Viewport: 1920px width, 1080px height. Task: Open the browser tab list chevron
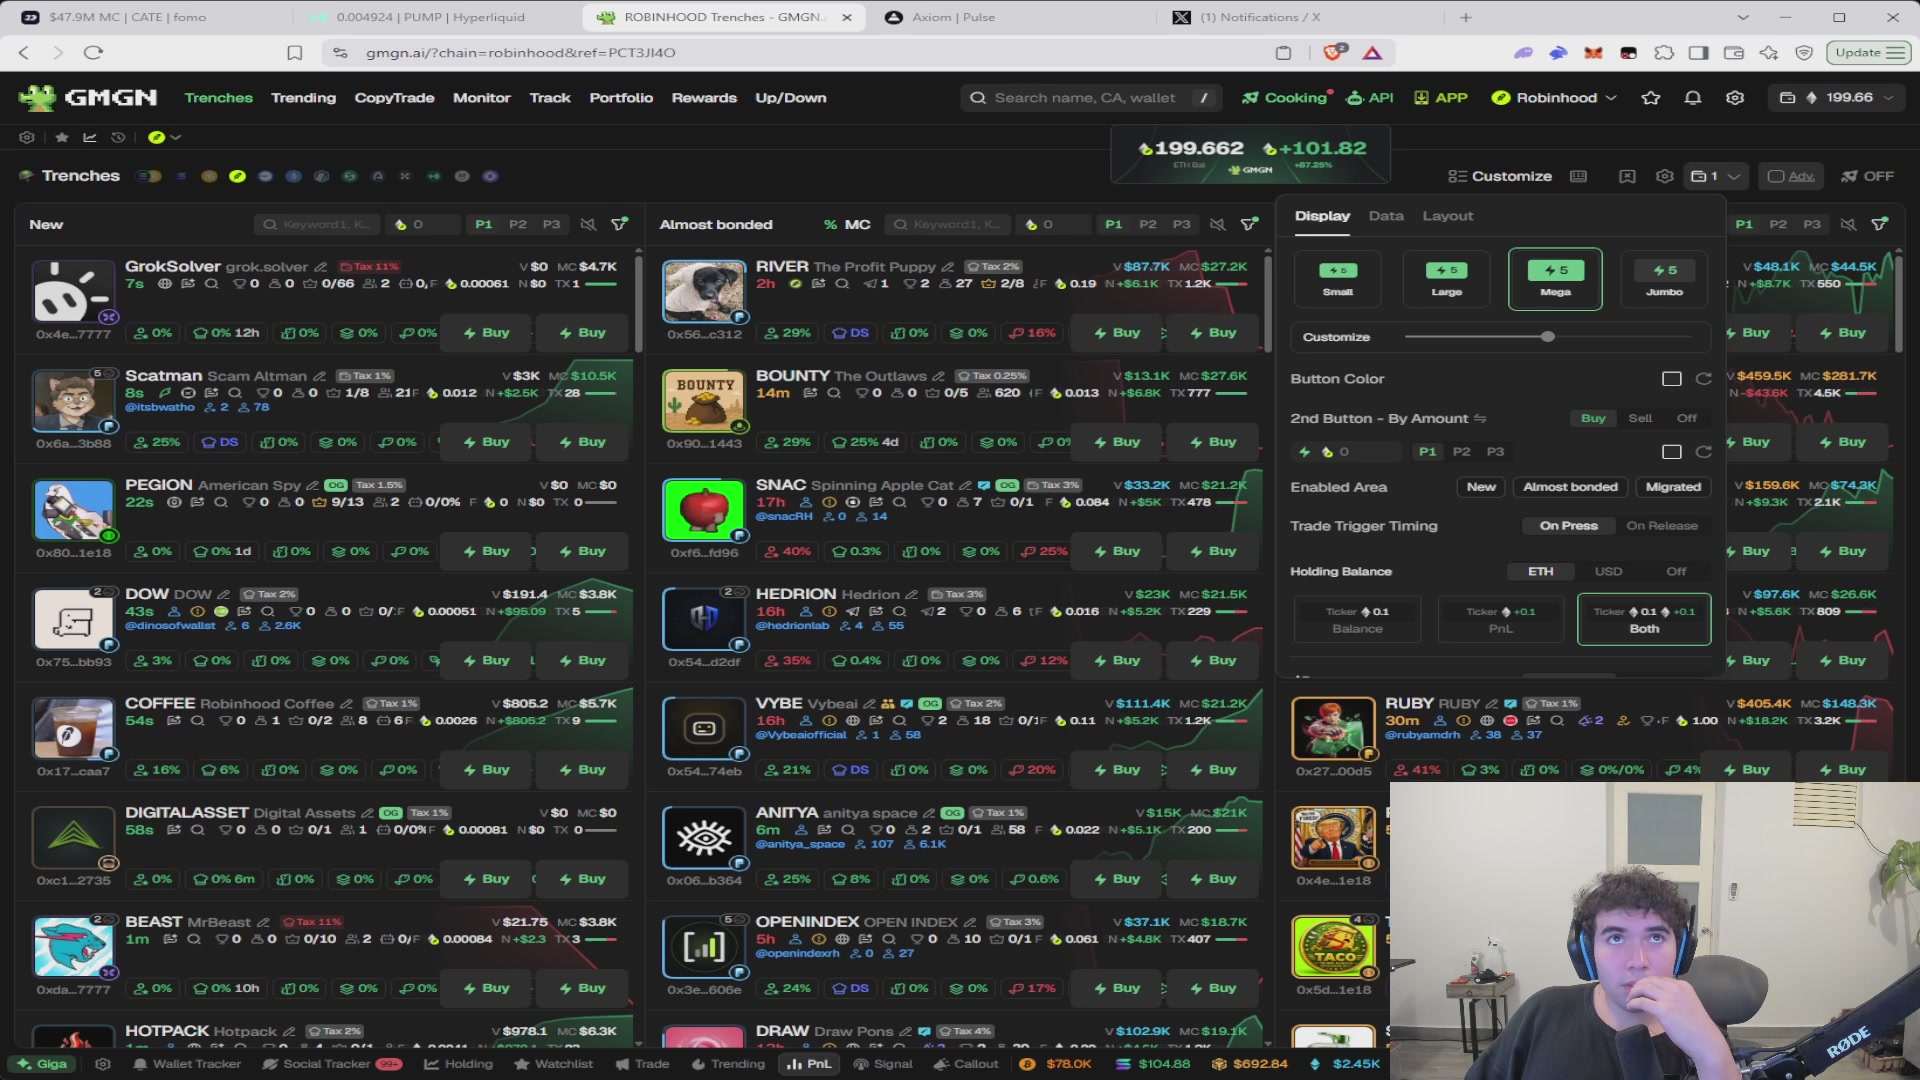[x=1743, y=17]
